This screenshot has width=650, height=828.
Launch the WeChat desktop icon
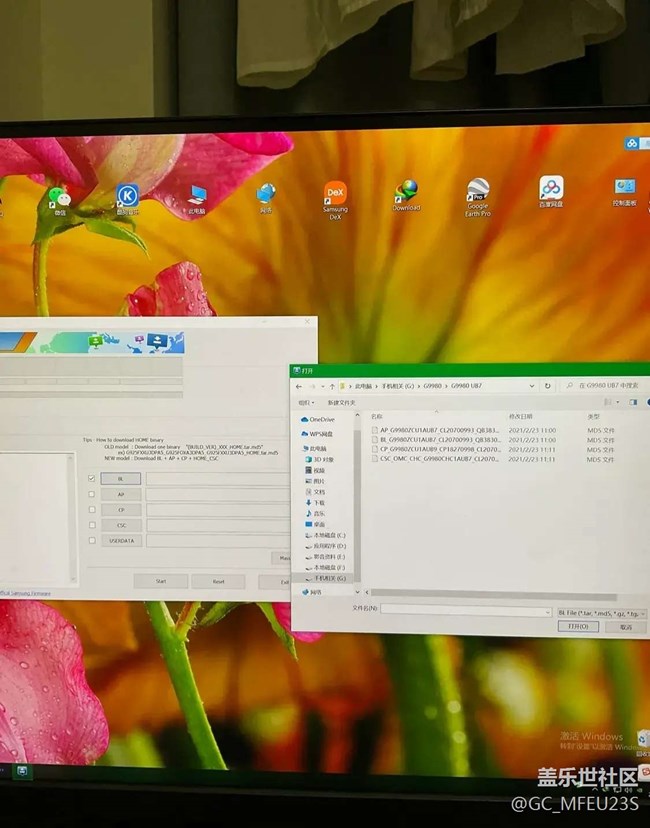pyautogui.click(x=61, y=198)
